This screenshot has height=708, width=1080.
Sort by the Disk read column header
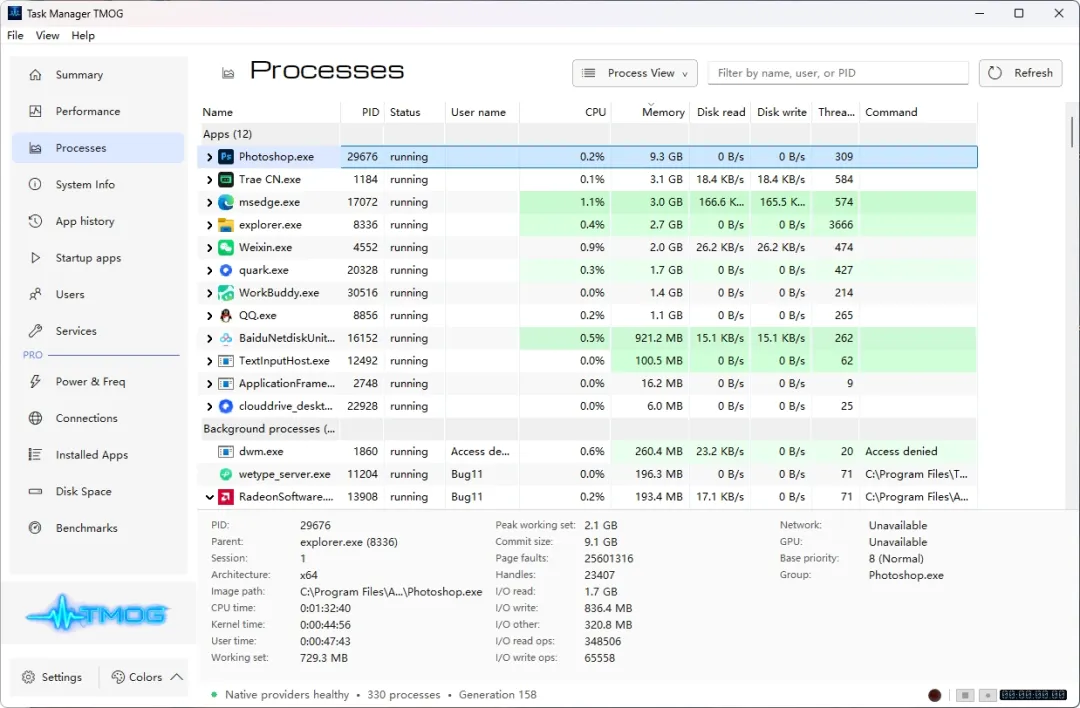point(720,112)
